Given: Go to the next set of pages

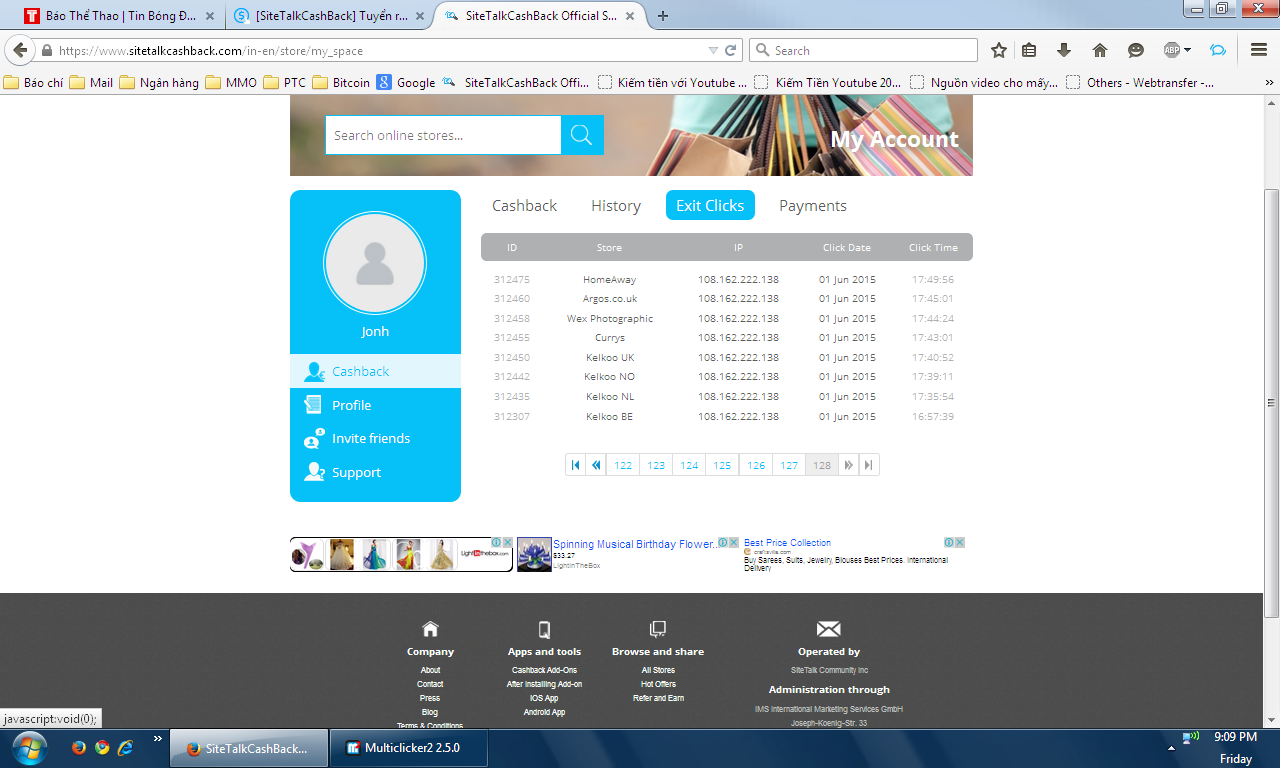Looking at the screenshot, I should pos(849,465).
